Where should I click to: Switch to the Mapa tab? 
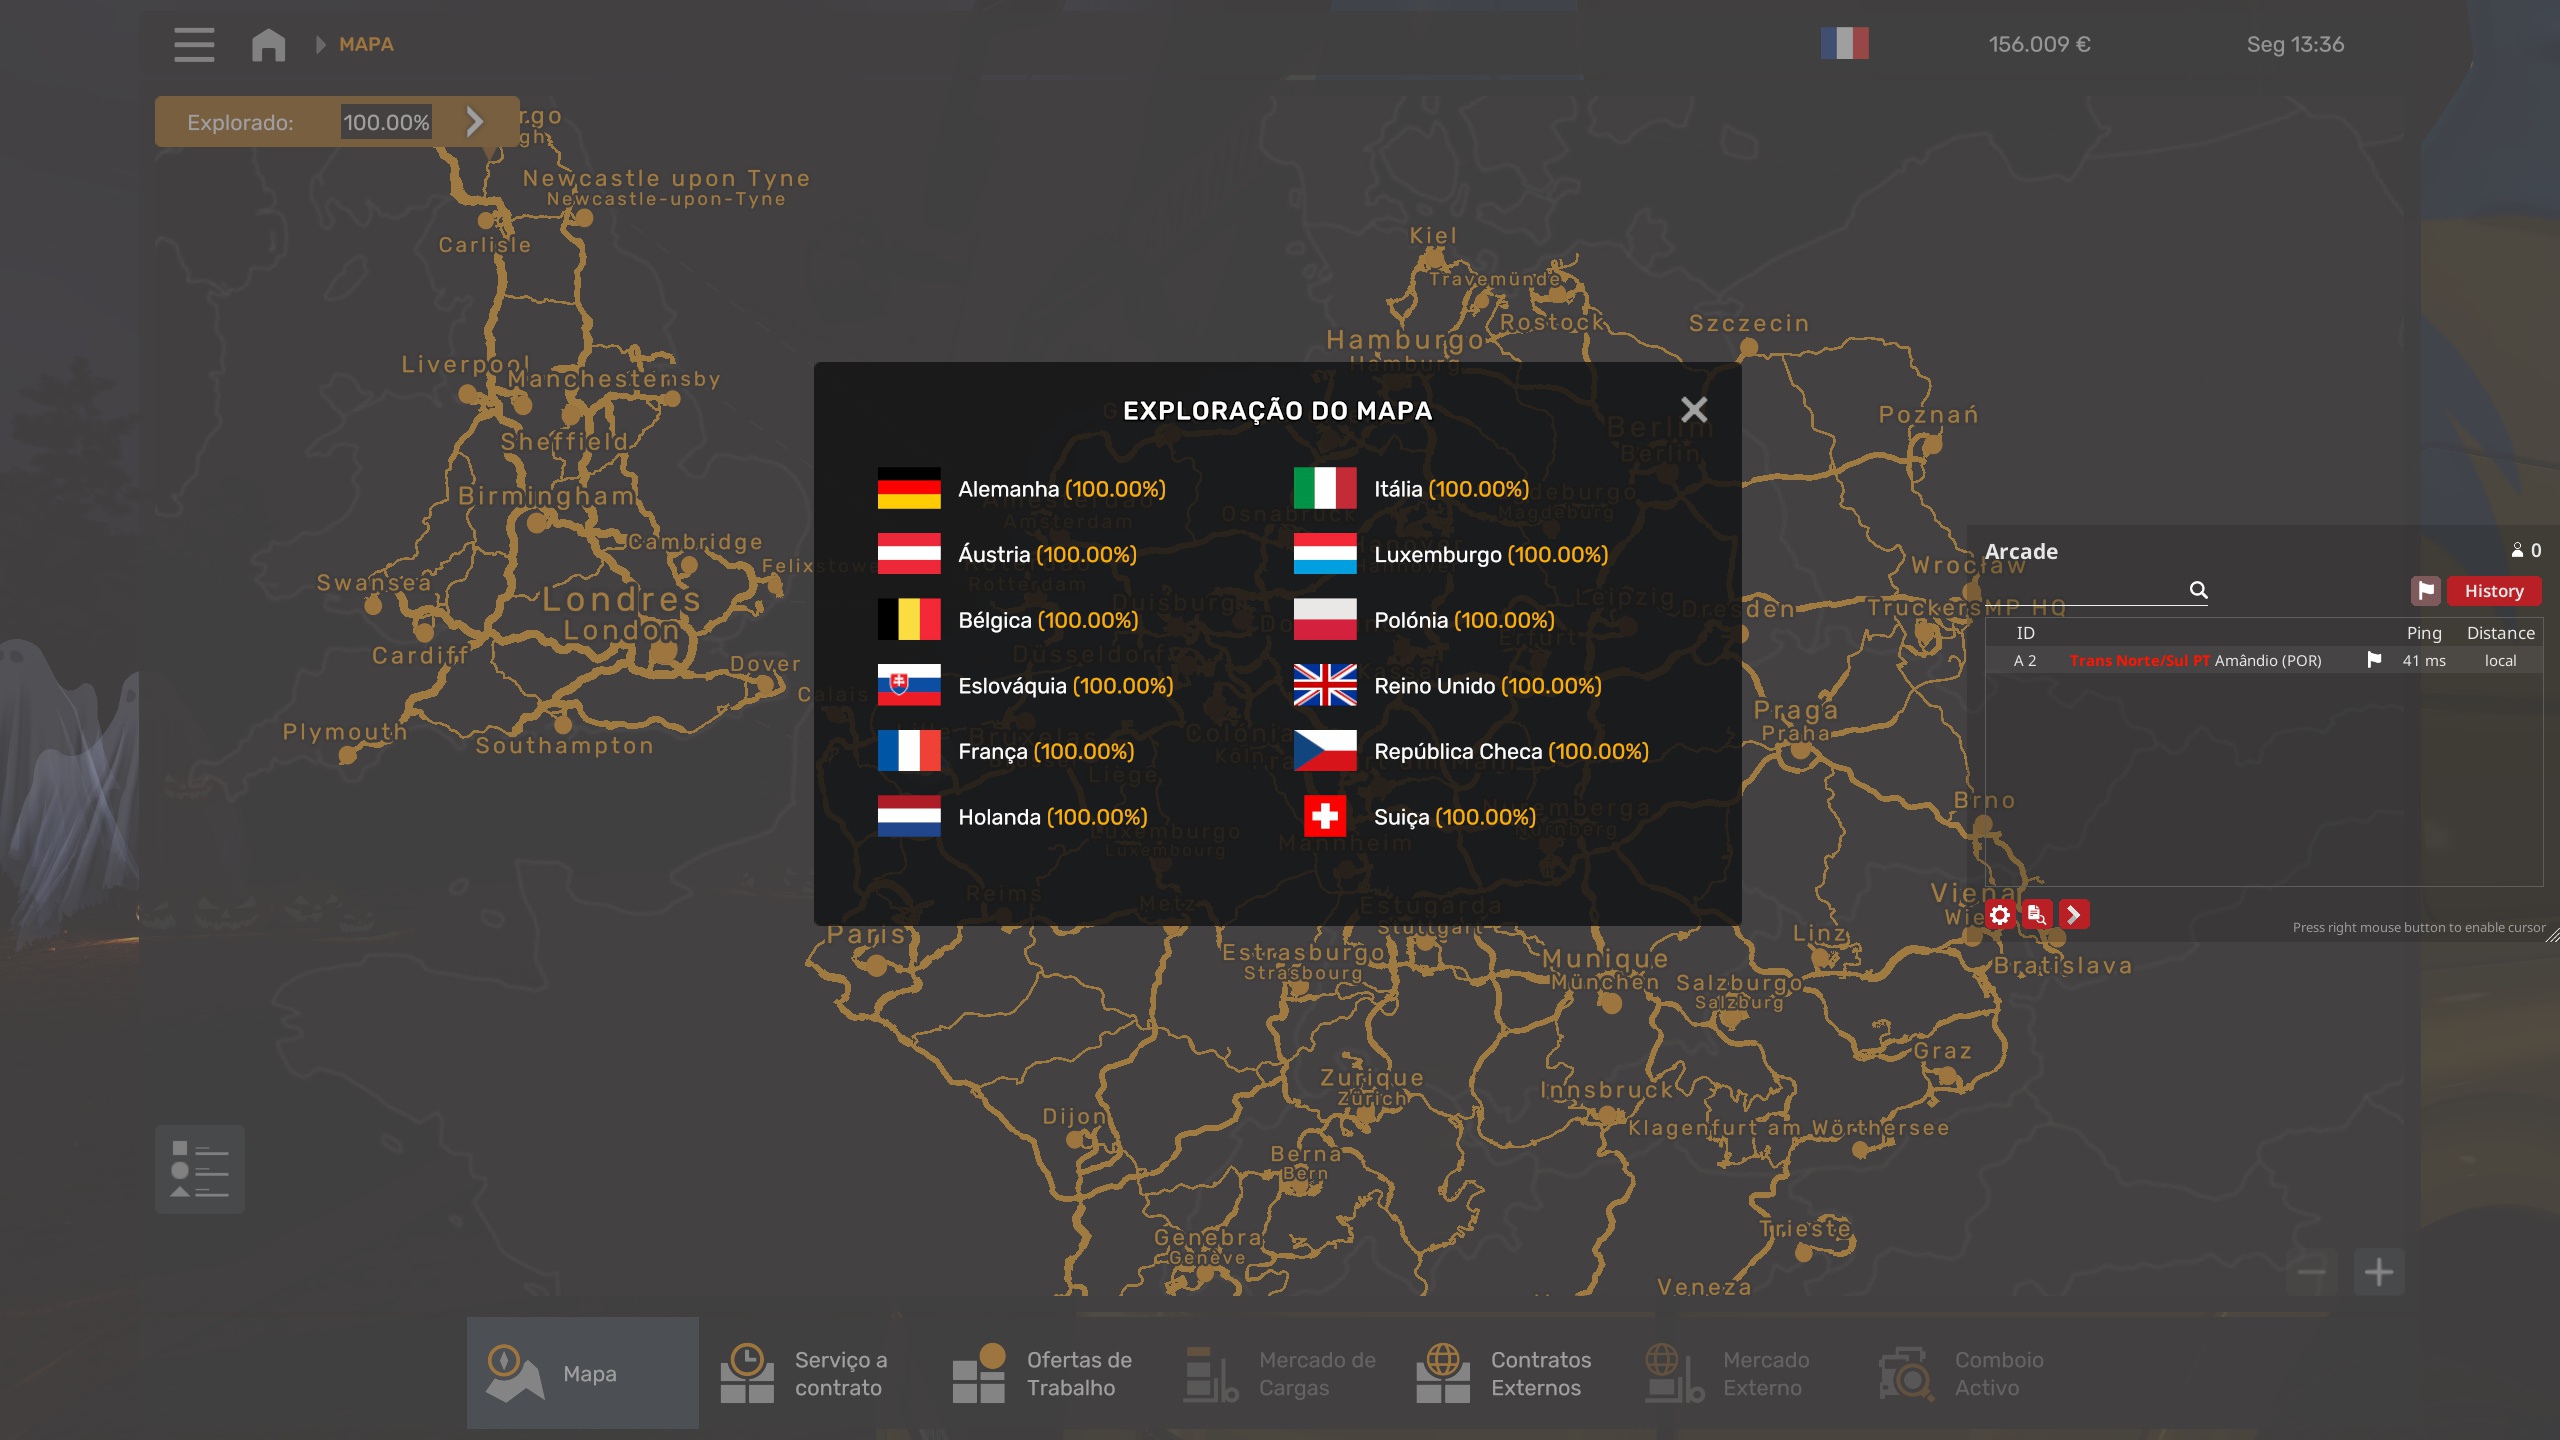[x=582, y=1373]
